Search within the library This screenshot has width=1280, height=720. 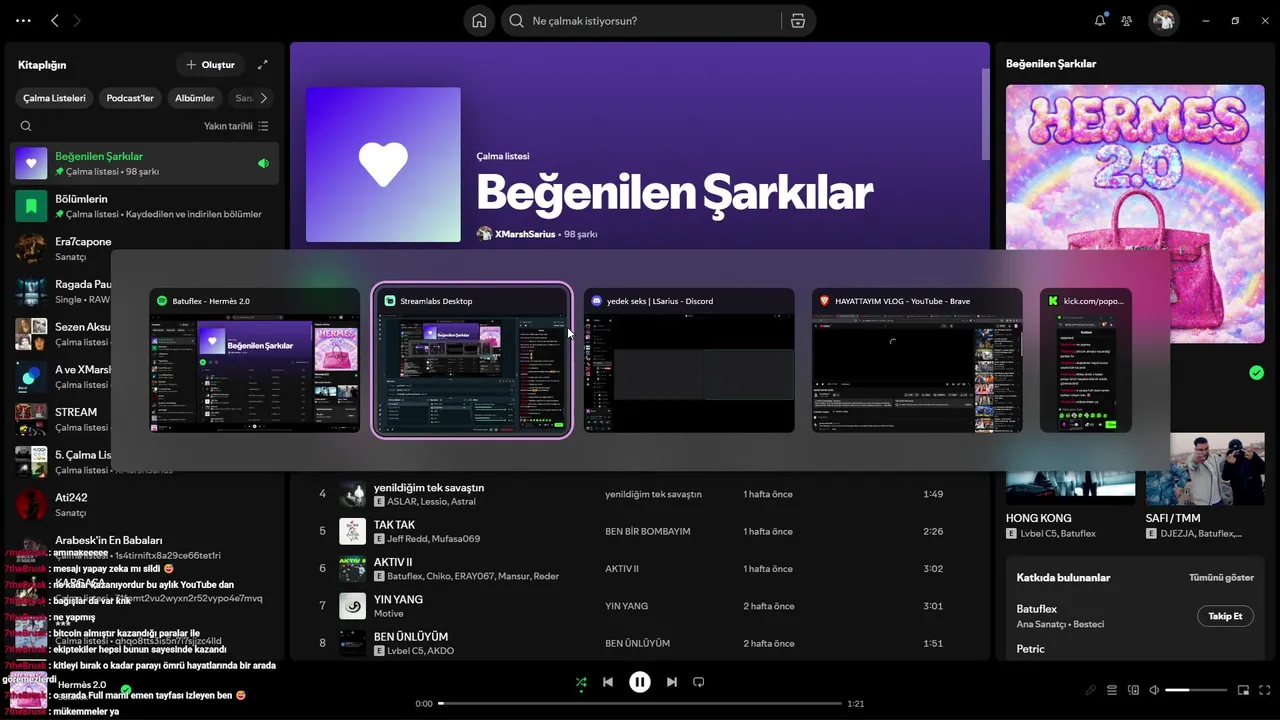click(x=26, y=126)
